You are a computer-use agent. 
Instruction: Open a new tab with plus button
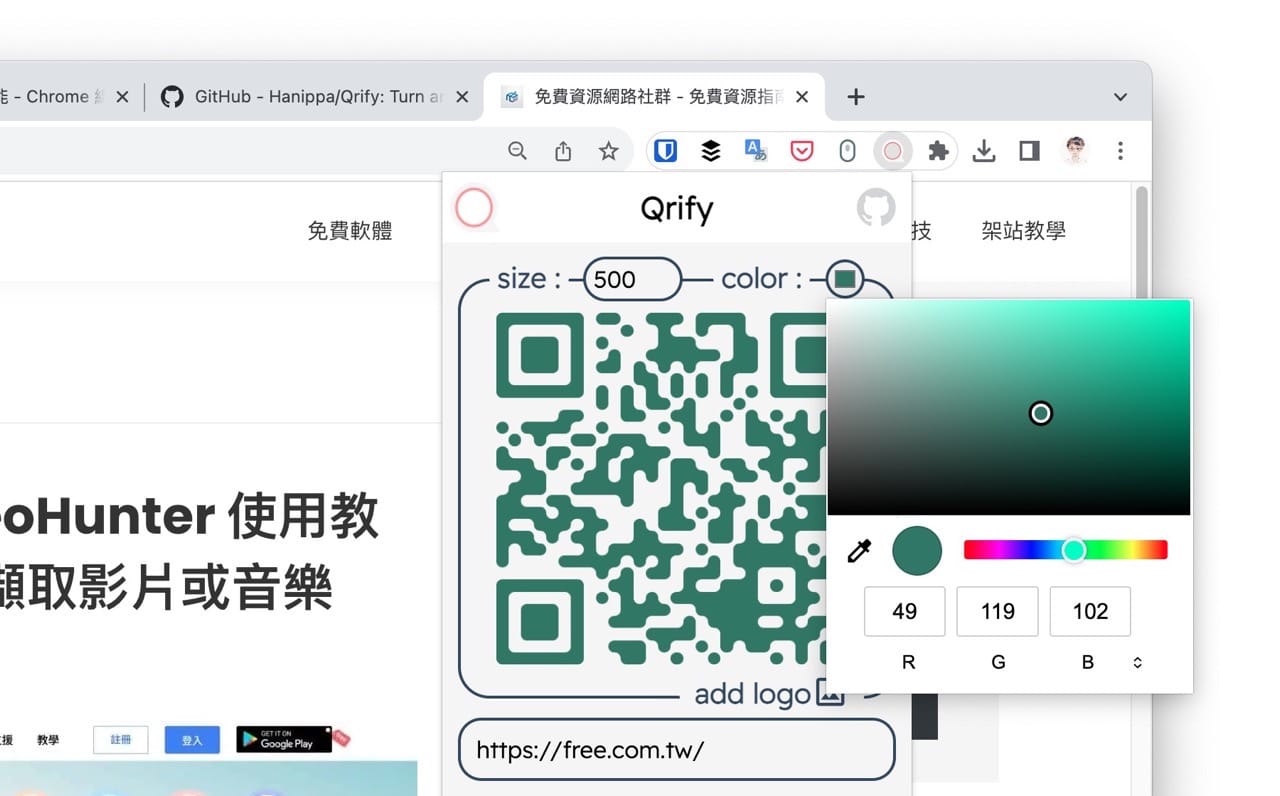click(x=856, y=97)
